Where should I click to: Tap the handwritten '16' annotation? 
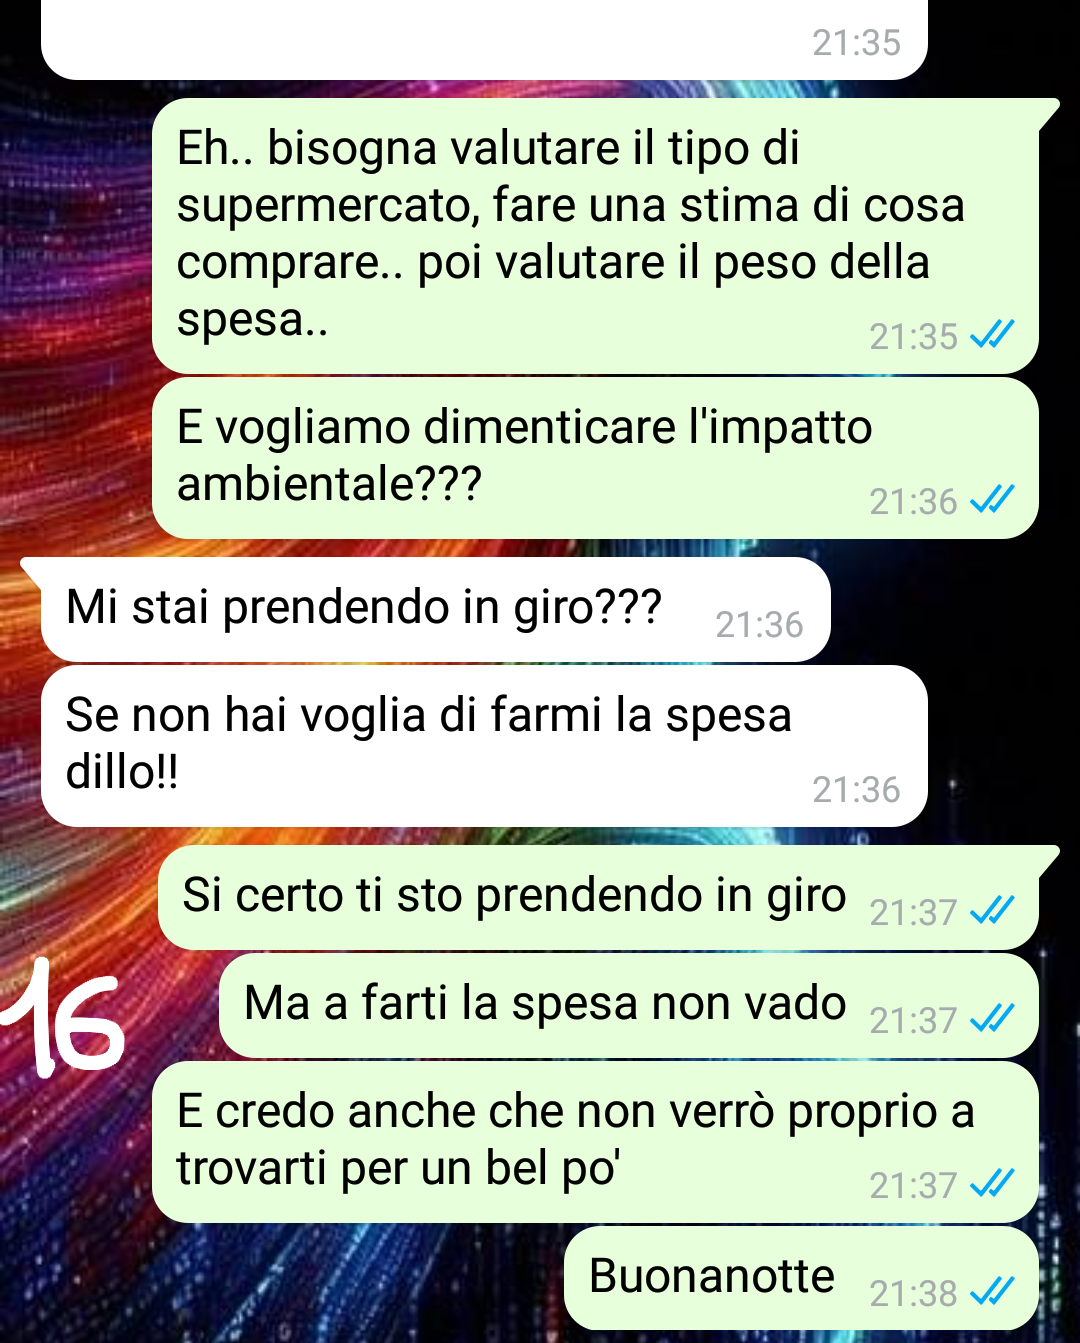62,1015
